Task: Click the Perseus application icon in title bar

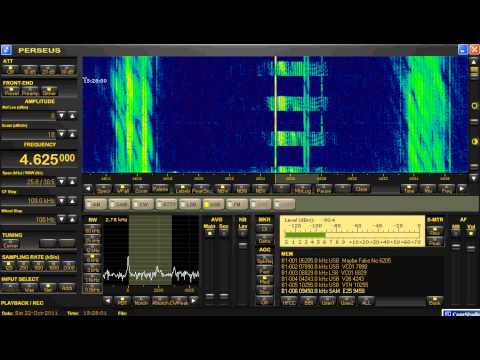Action: 6,50
